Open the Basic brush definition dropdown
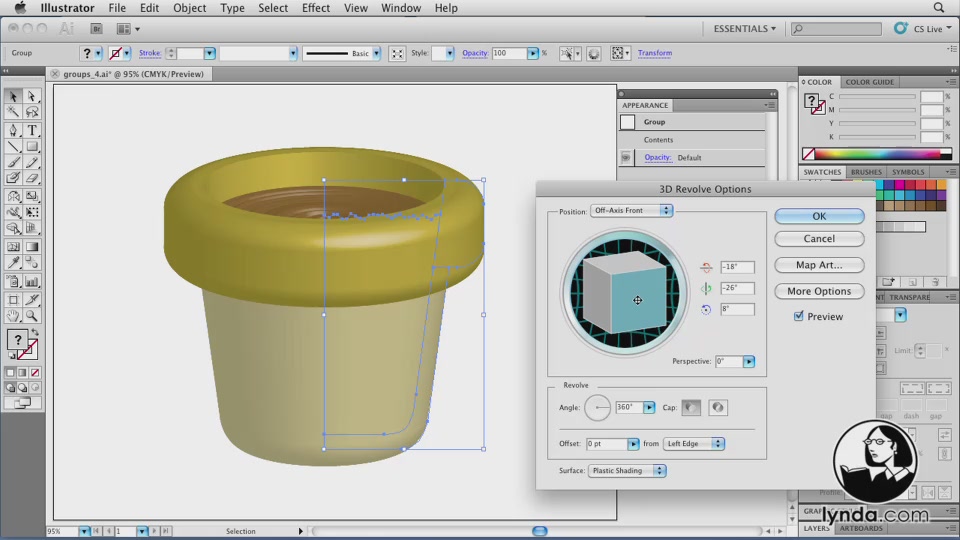 click(x=377, y=53)
